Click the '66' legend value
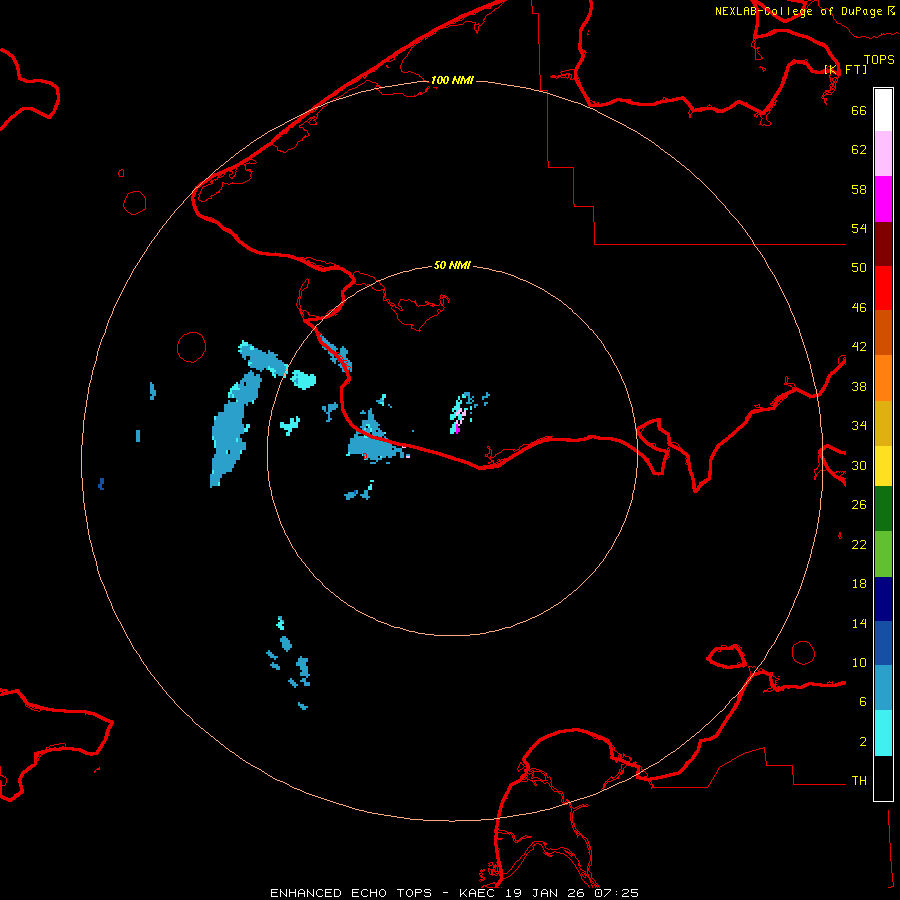Viewport: 900px width, 900px height. [x=859, y=110]
